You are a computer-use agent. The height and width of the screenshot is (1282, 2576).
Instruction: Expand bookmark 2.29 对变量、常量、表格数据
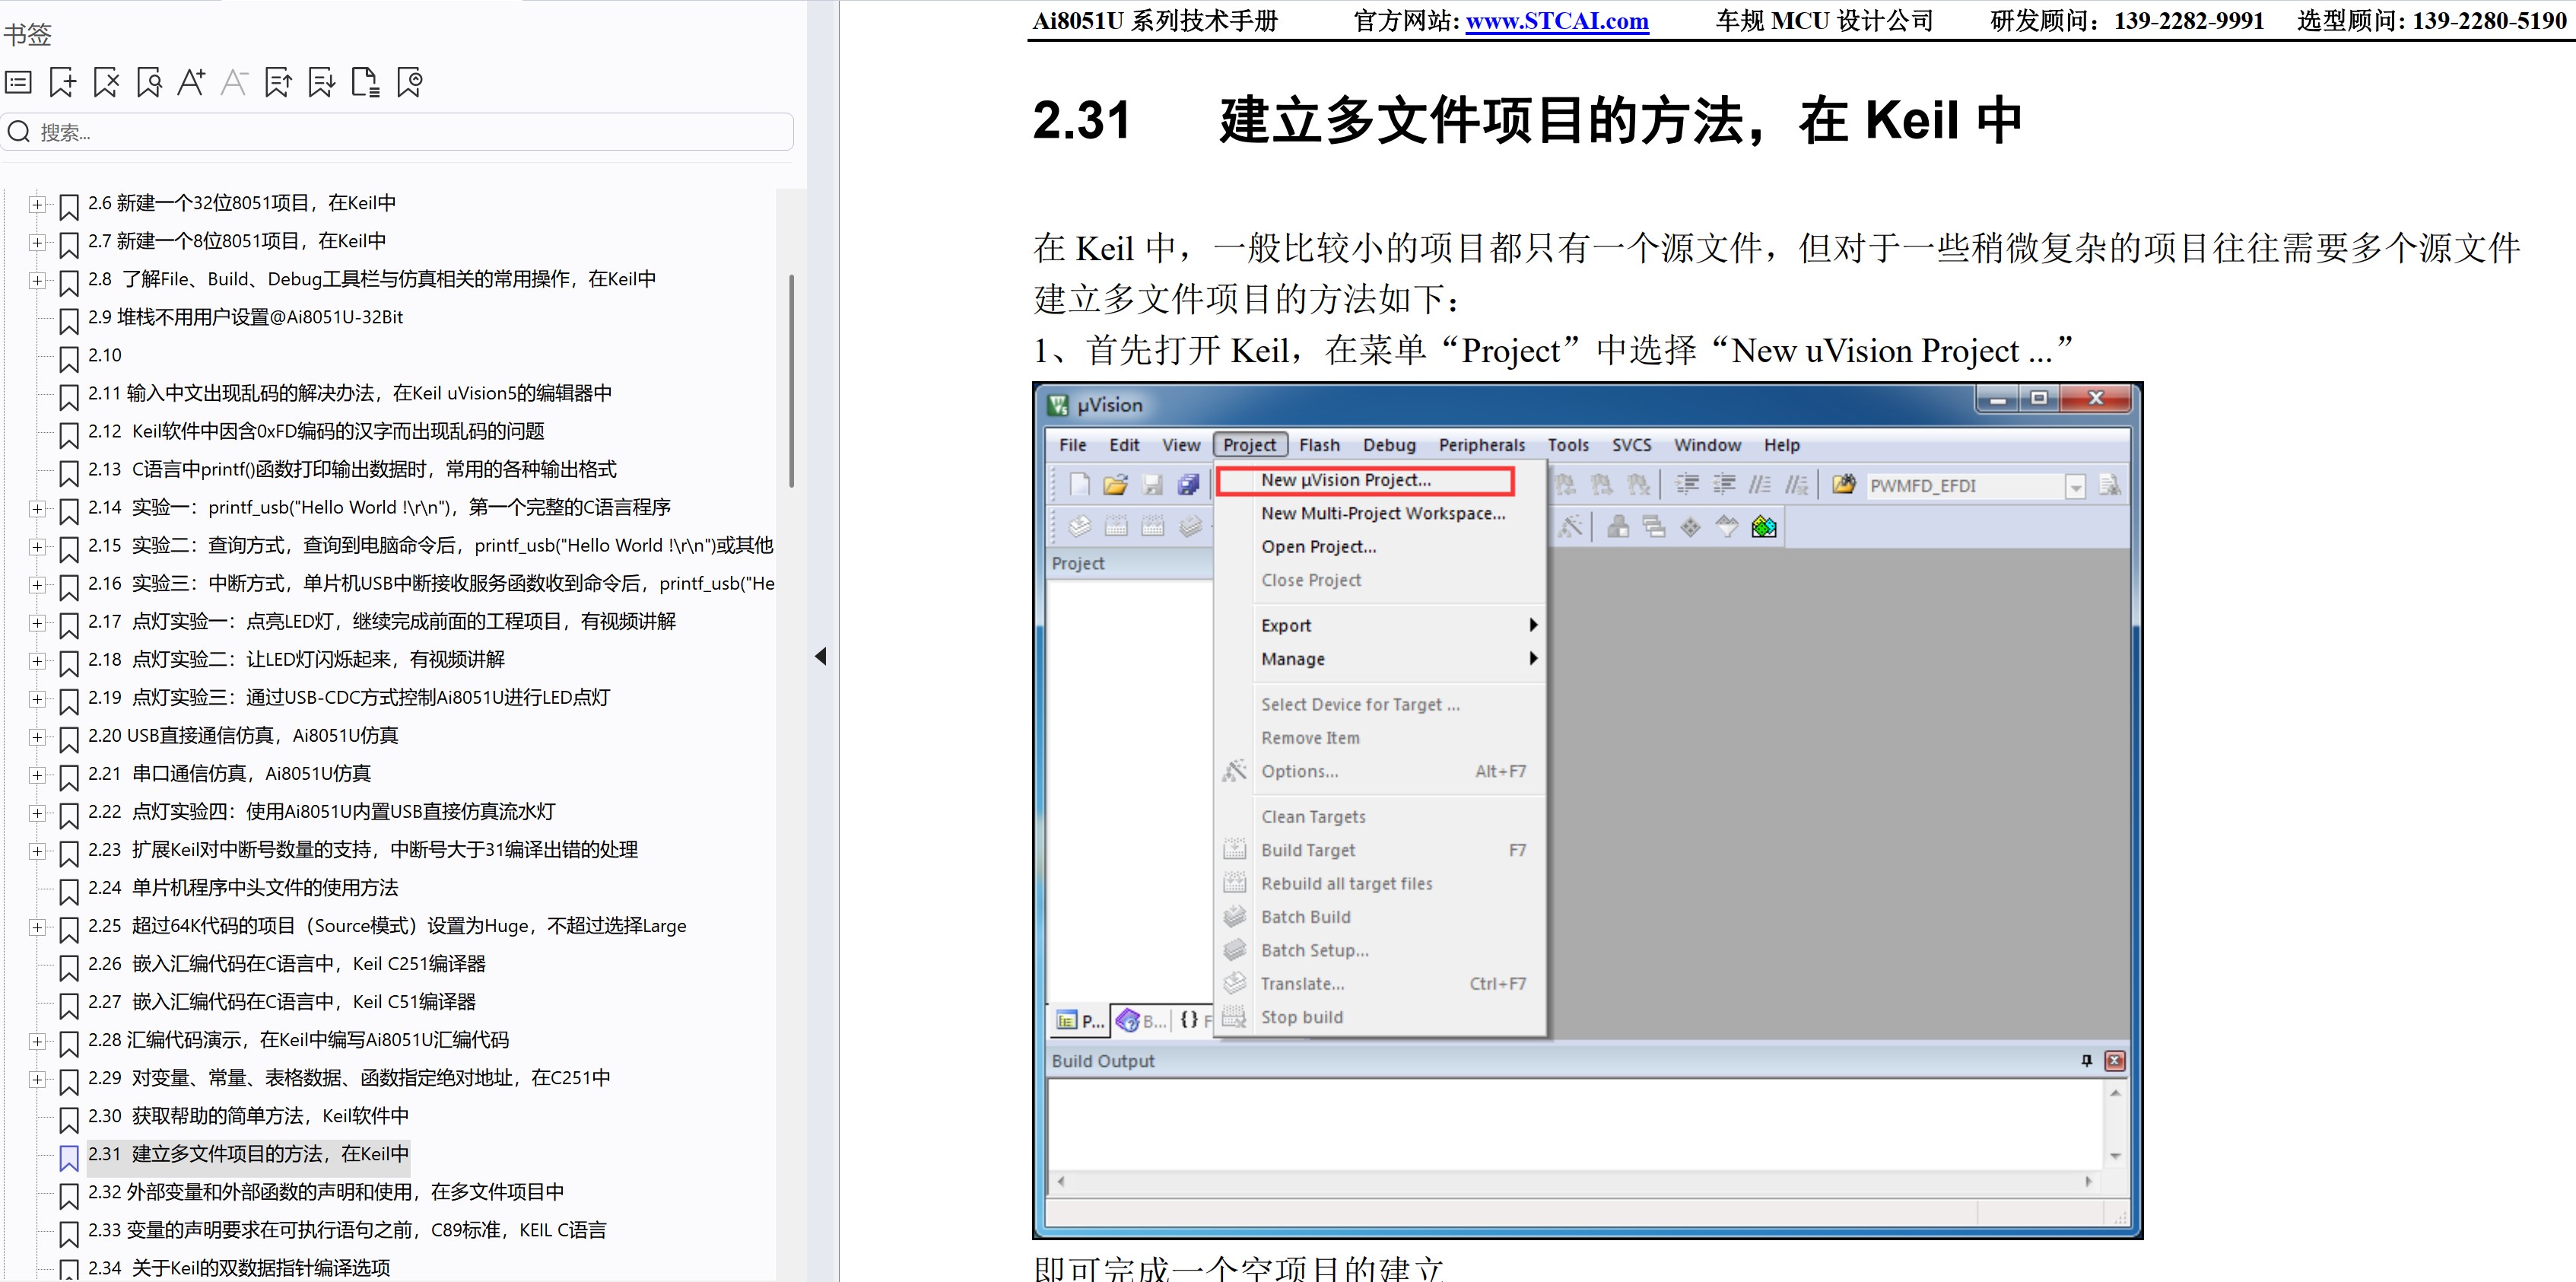tap(38, 1079)
